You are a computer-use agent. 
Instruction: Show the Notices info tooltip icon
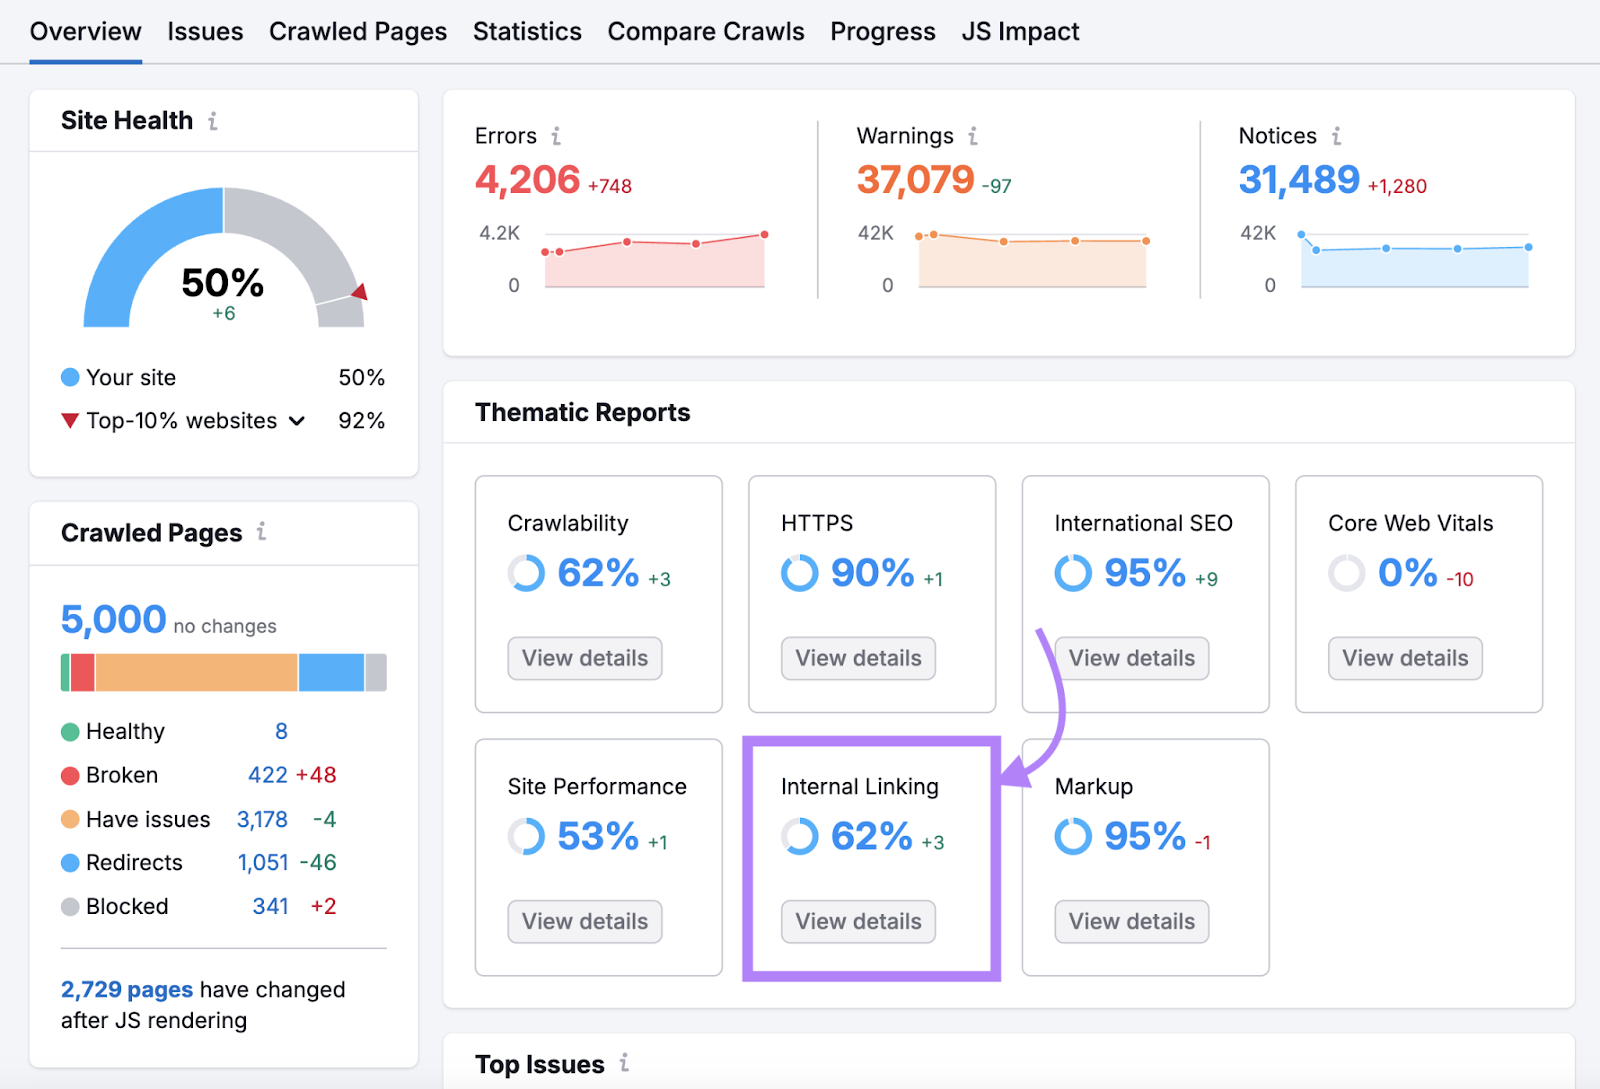tap(1336, 136)
